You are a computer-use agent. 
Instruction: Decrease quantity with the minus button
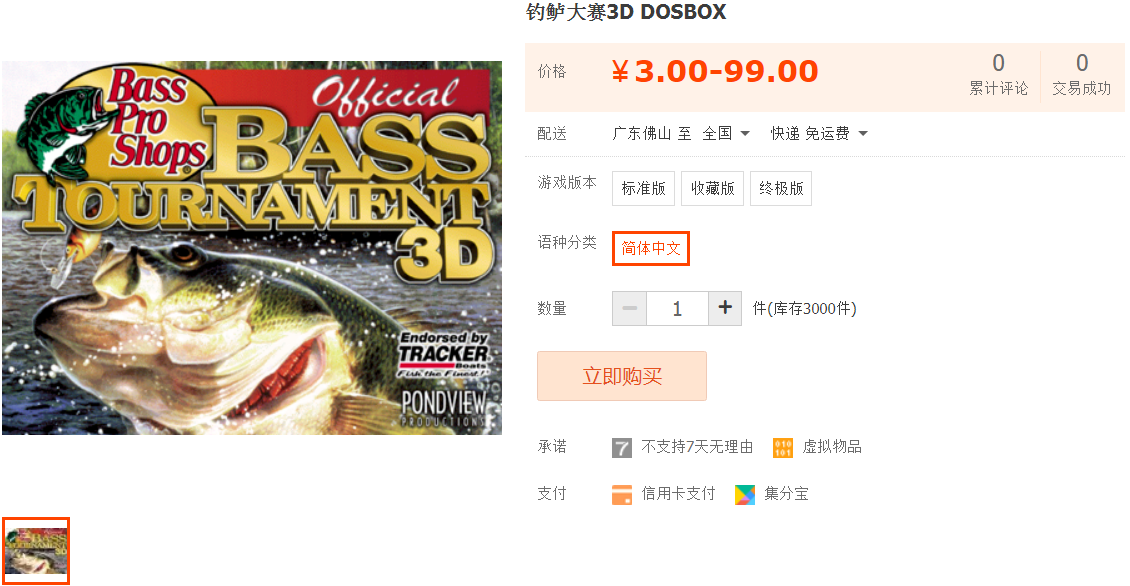click(x=629, y=308)
